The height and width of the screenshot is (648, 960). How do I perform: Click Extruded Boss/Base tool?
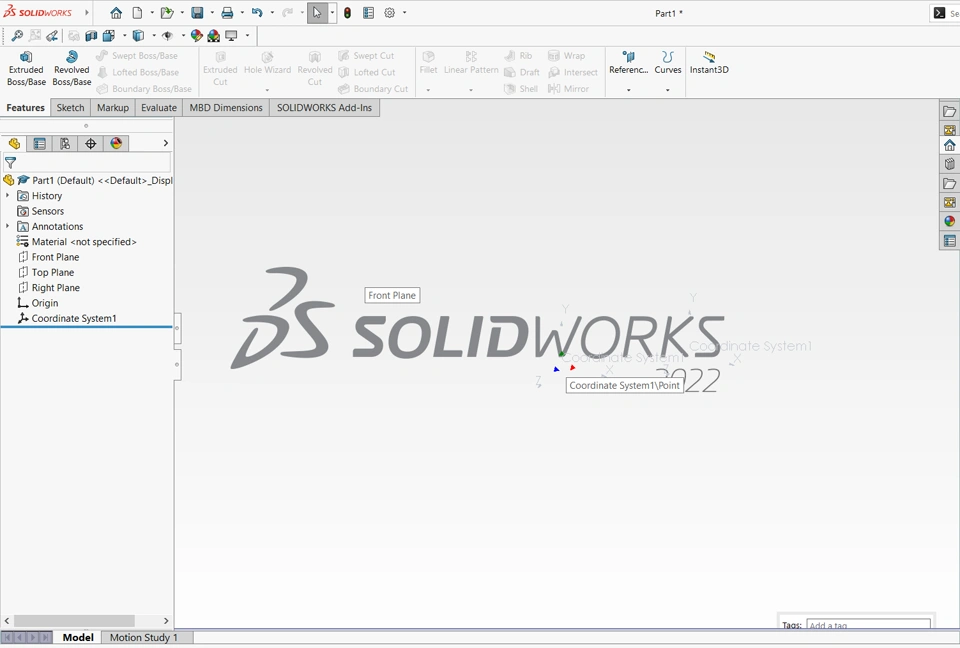[26, 69]
